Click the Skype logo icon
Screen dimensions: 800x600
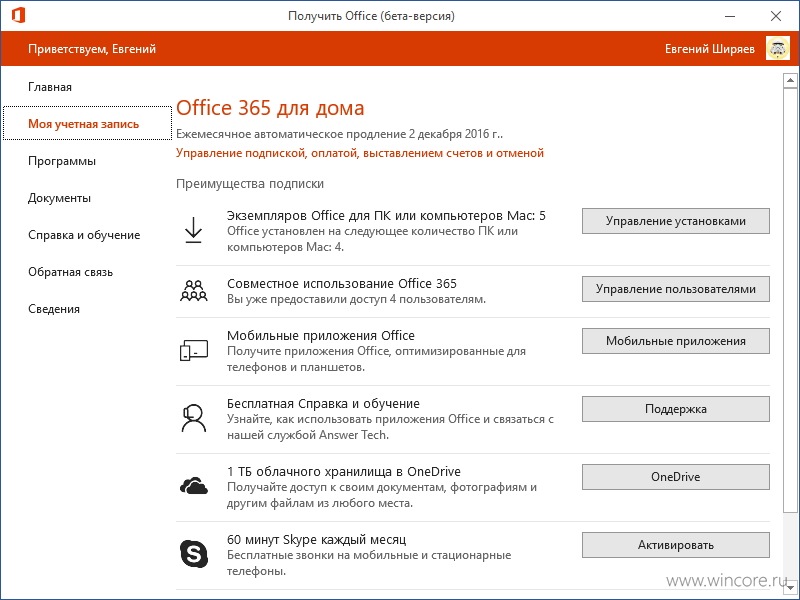194,554
